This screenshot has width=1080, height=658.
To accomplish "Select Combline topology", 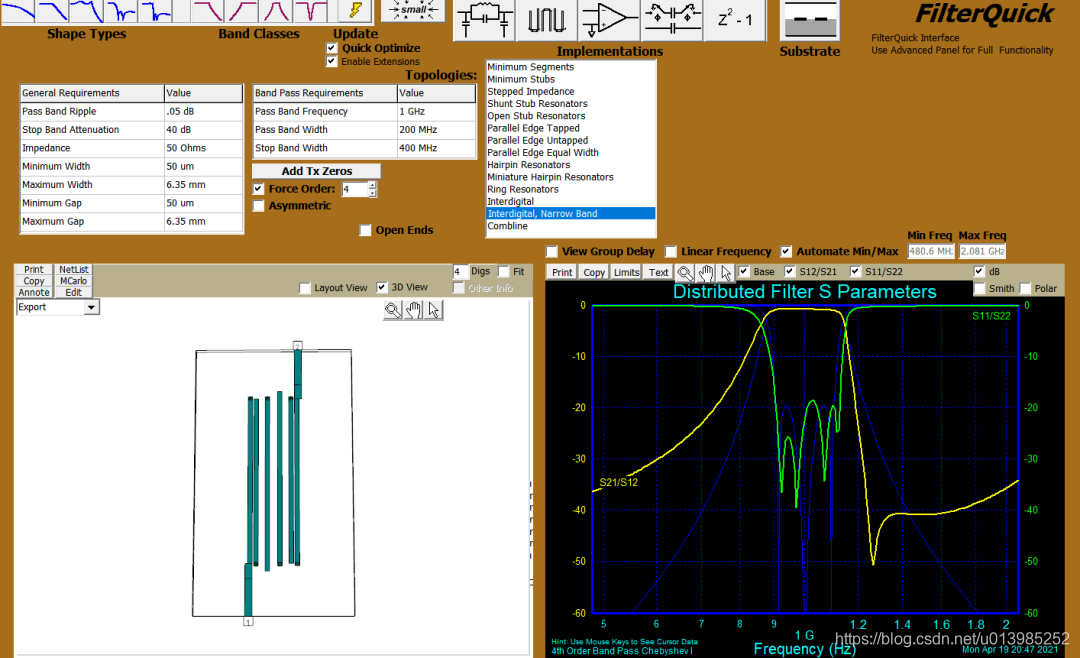I will point(508,226).
